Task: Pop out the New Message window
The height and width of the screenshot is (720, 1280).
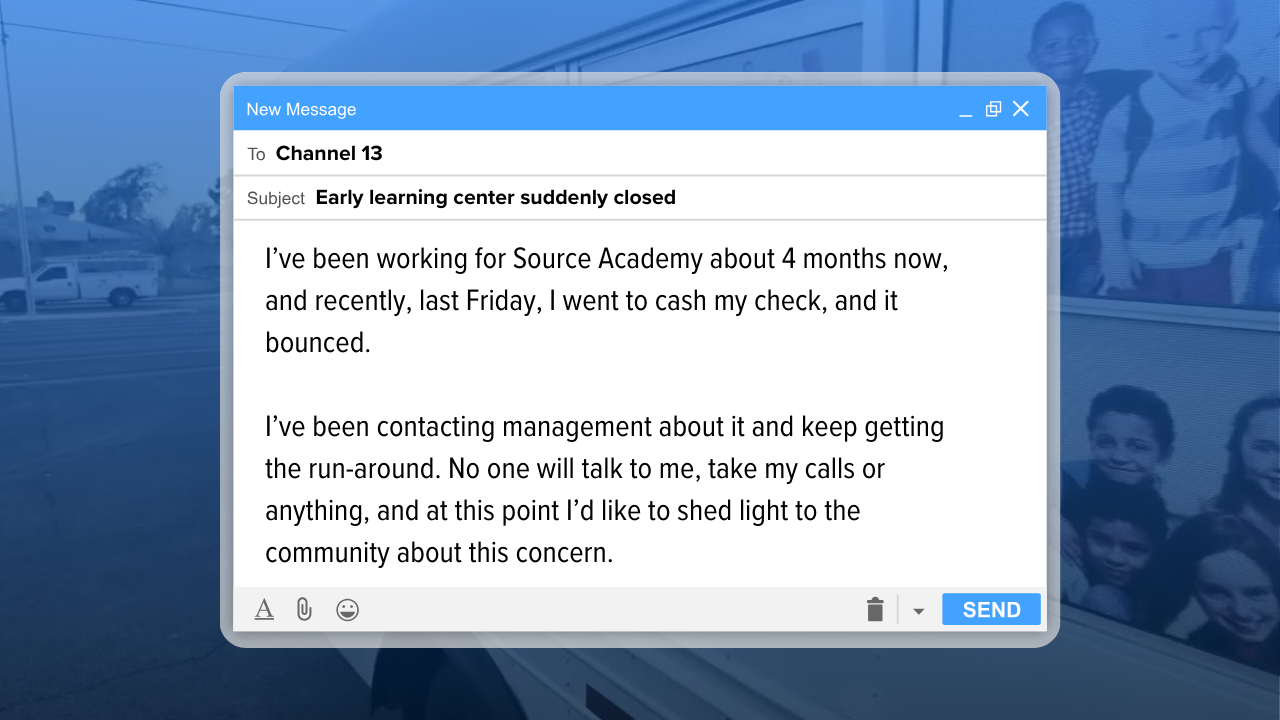Action: pyautogui.click(x=993, y=108)
